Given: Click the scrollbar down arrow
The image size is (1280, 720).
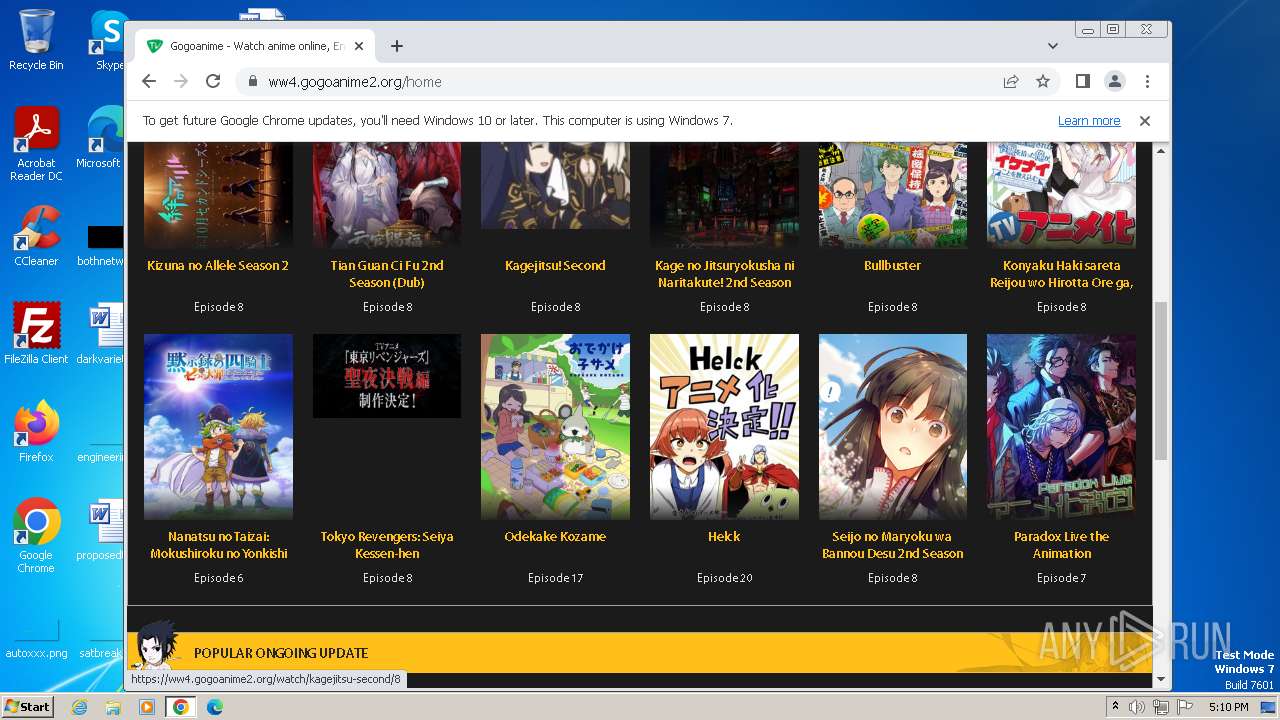Looking at the screenshot, I should pos(1161,680).
